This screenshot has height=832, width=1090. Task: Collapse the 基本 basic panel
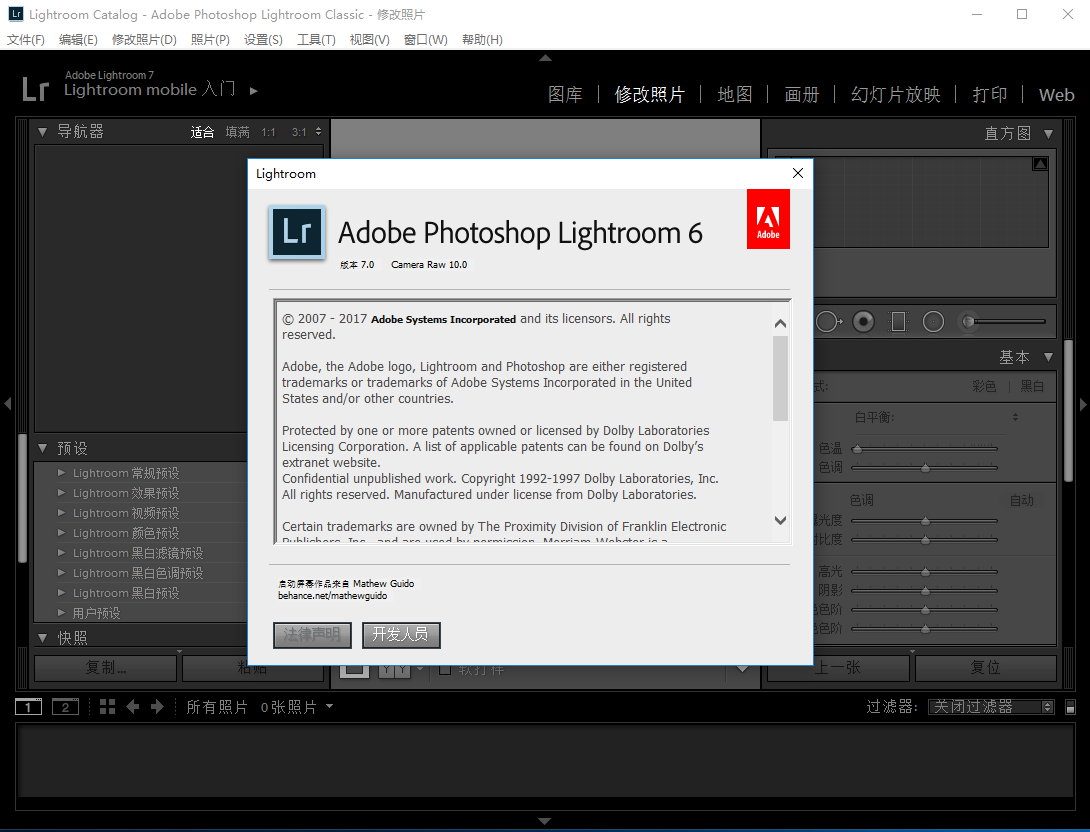pos(1048,357)
